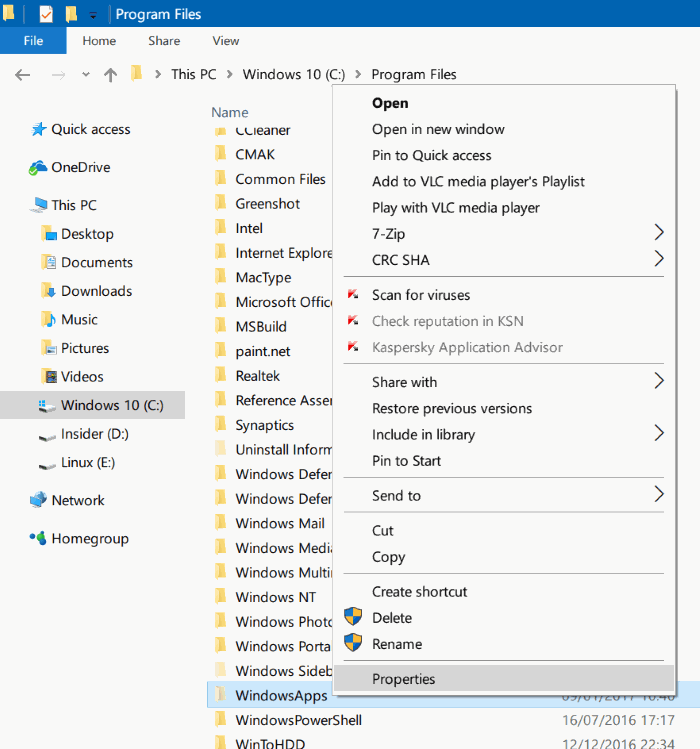The image size is (700, 749).
Task: Select Create shortcut
Action: click(x=504, y=591)
